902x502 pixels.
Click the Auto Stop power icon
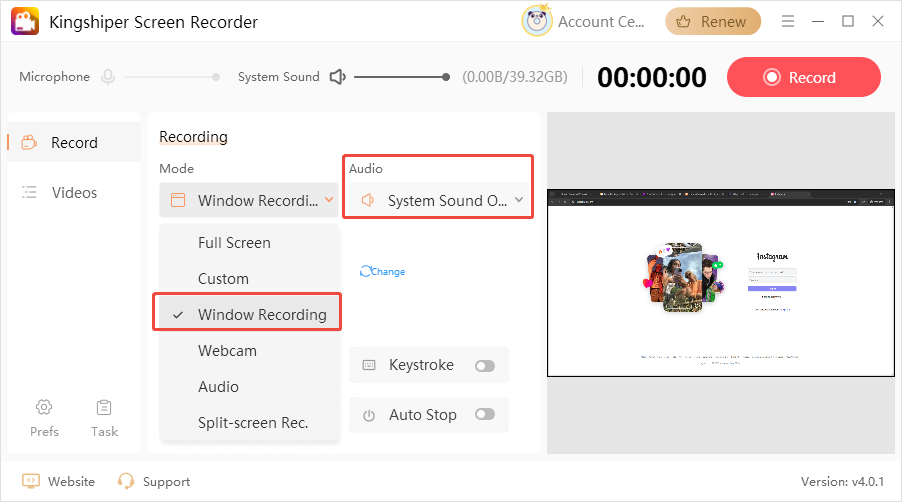tap(369, 415)
